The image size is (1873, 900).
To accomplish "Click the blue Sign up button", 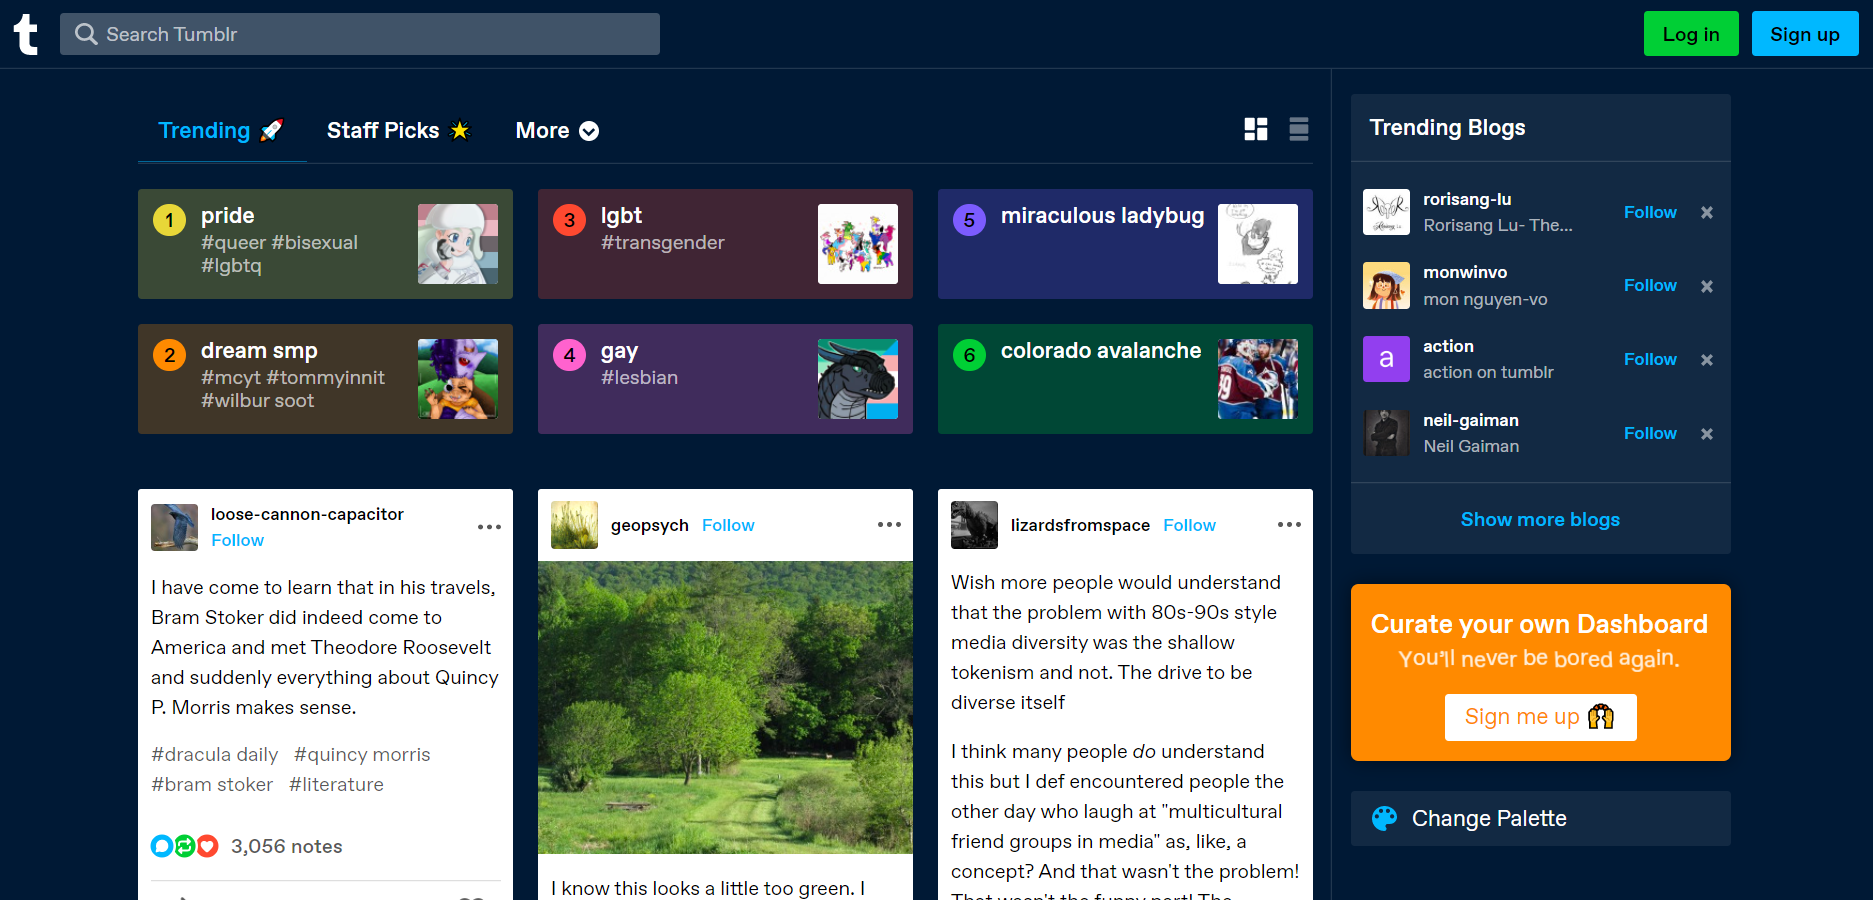I will click(x=1805, y=34).
